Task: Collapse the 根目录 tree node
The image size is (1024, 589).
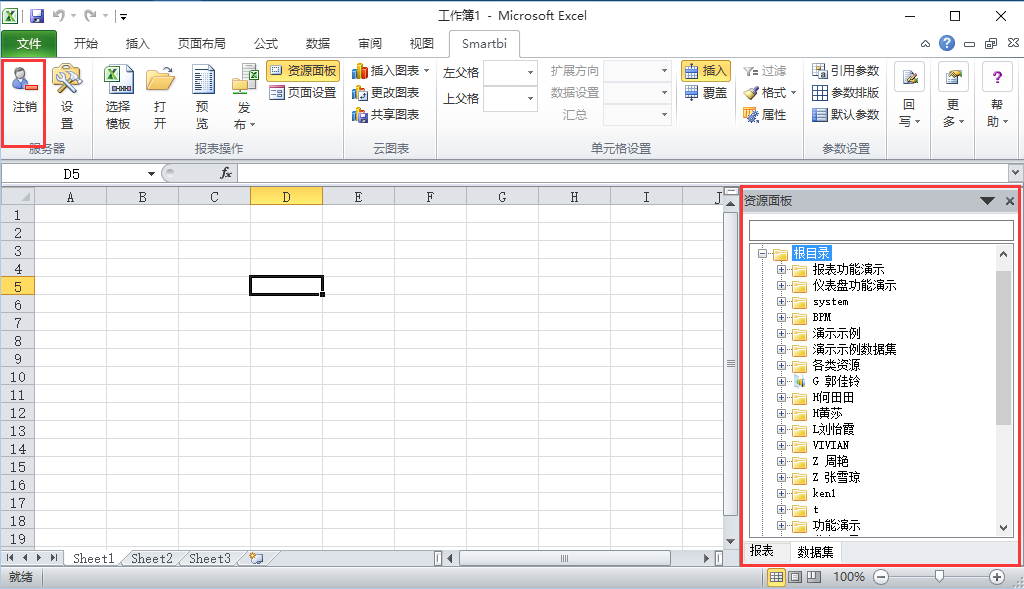Action: (762, 253)
